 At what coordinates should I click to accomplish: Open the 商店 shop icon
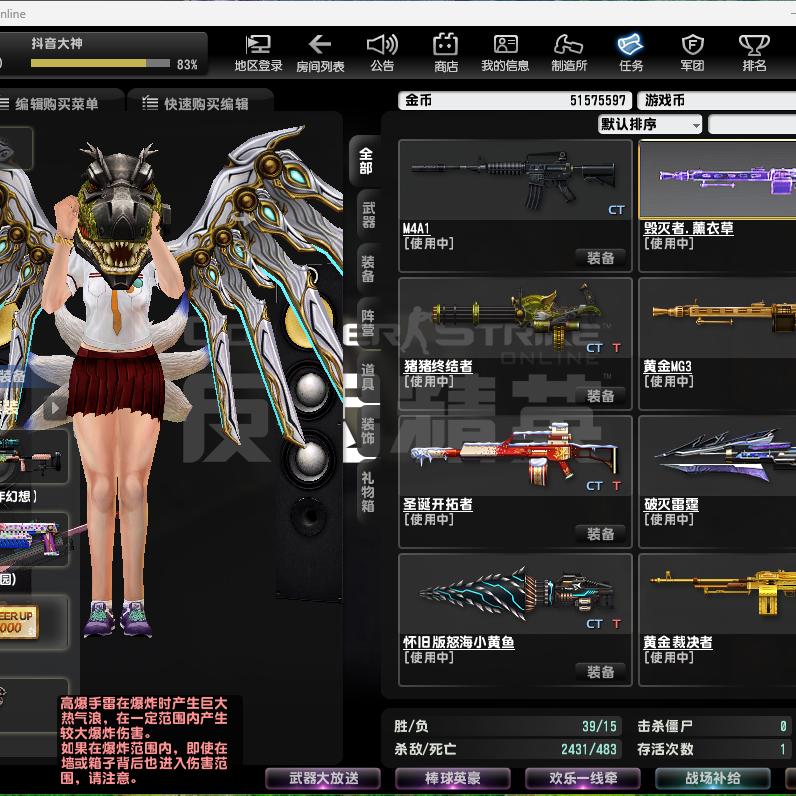pos(445,52)
